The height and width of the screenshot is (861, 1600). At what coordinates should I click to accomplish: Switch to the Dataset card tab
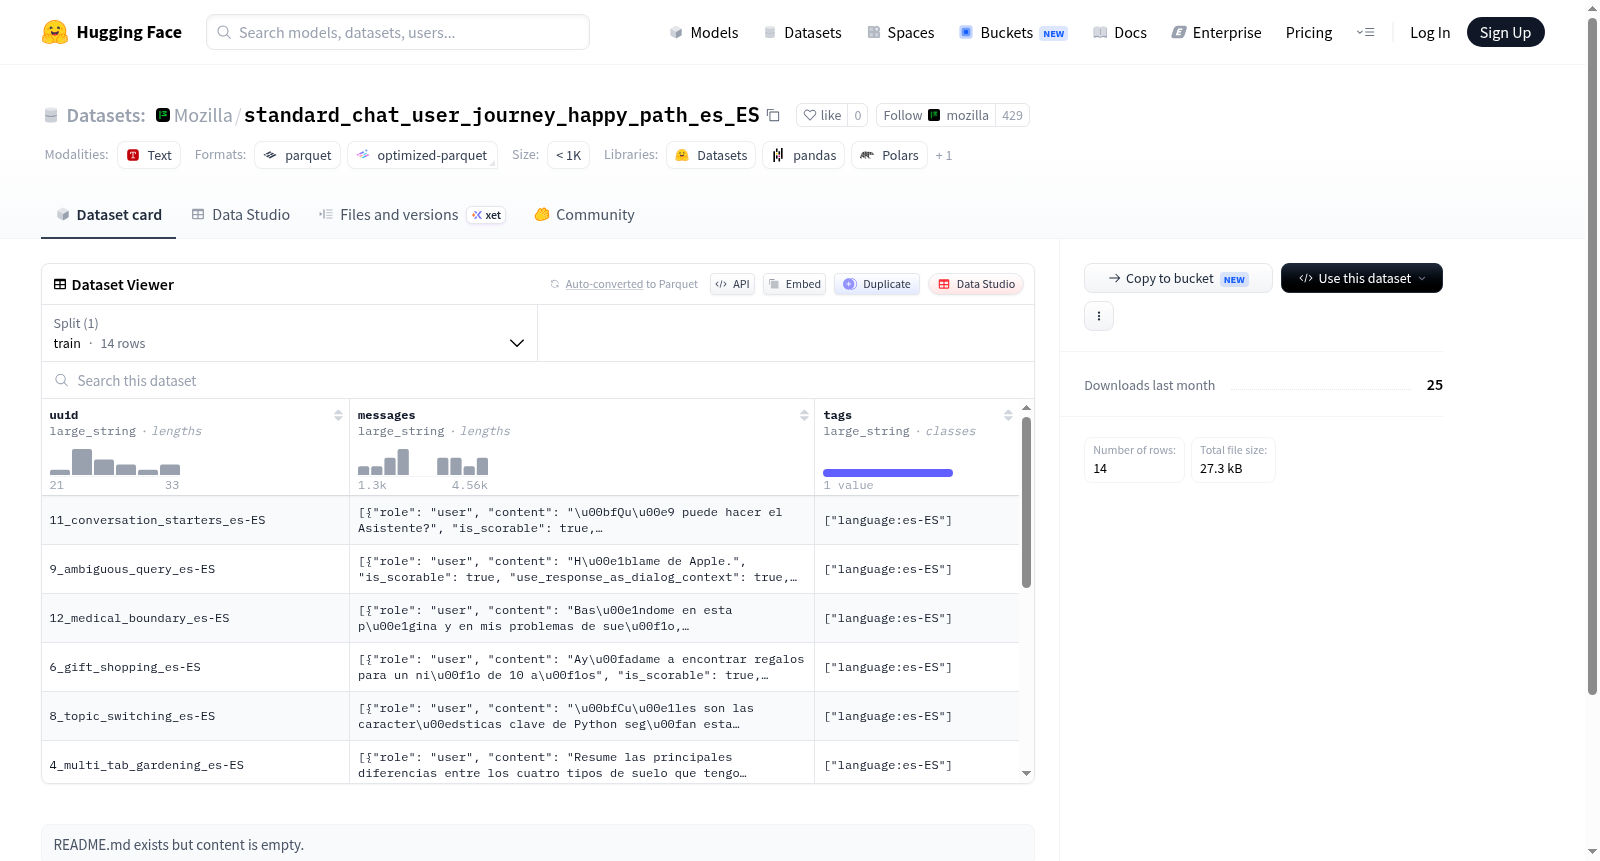[108, 214]
